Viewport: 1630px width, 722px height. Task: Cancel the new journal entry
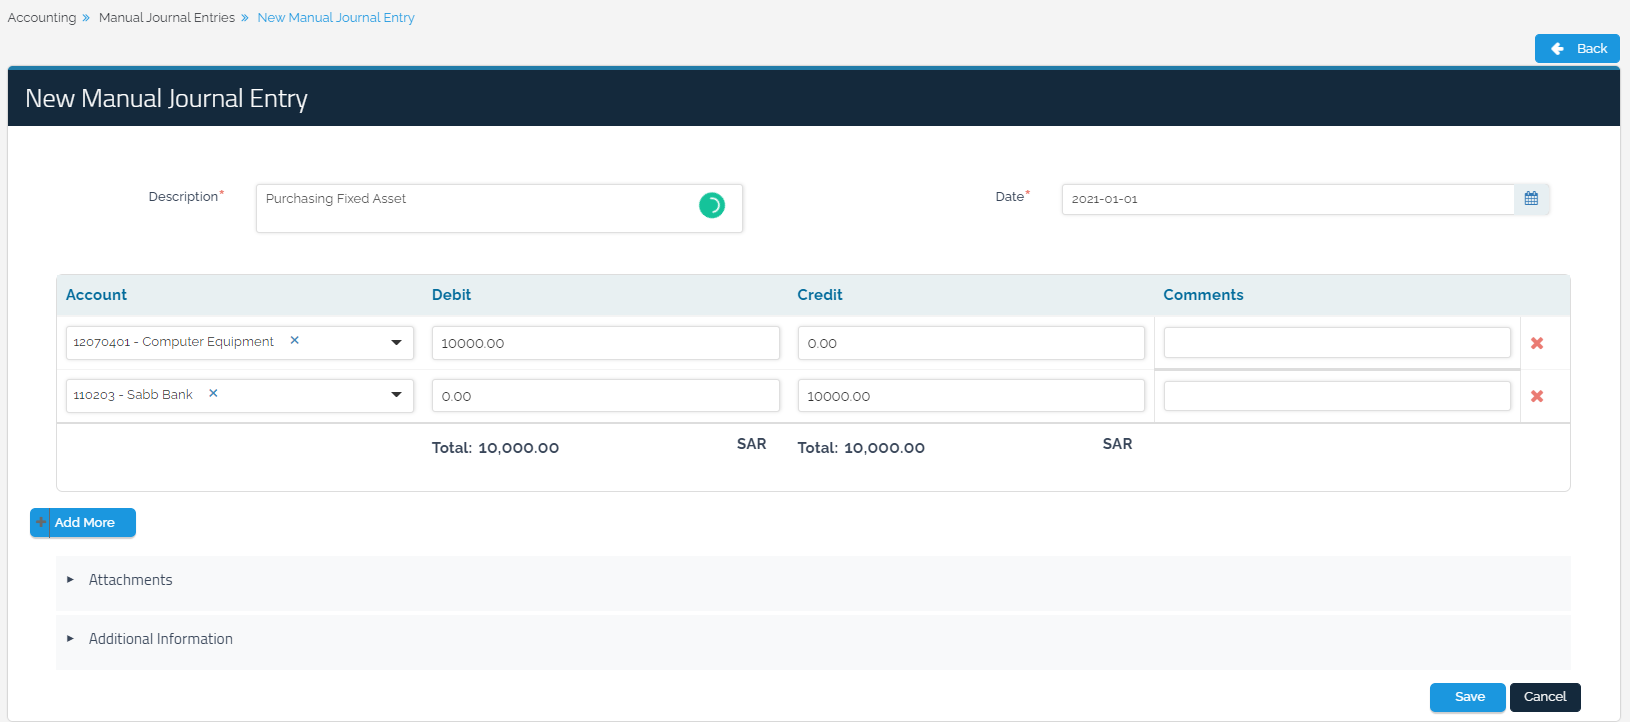pos(1544,697)
